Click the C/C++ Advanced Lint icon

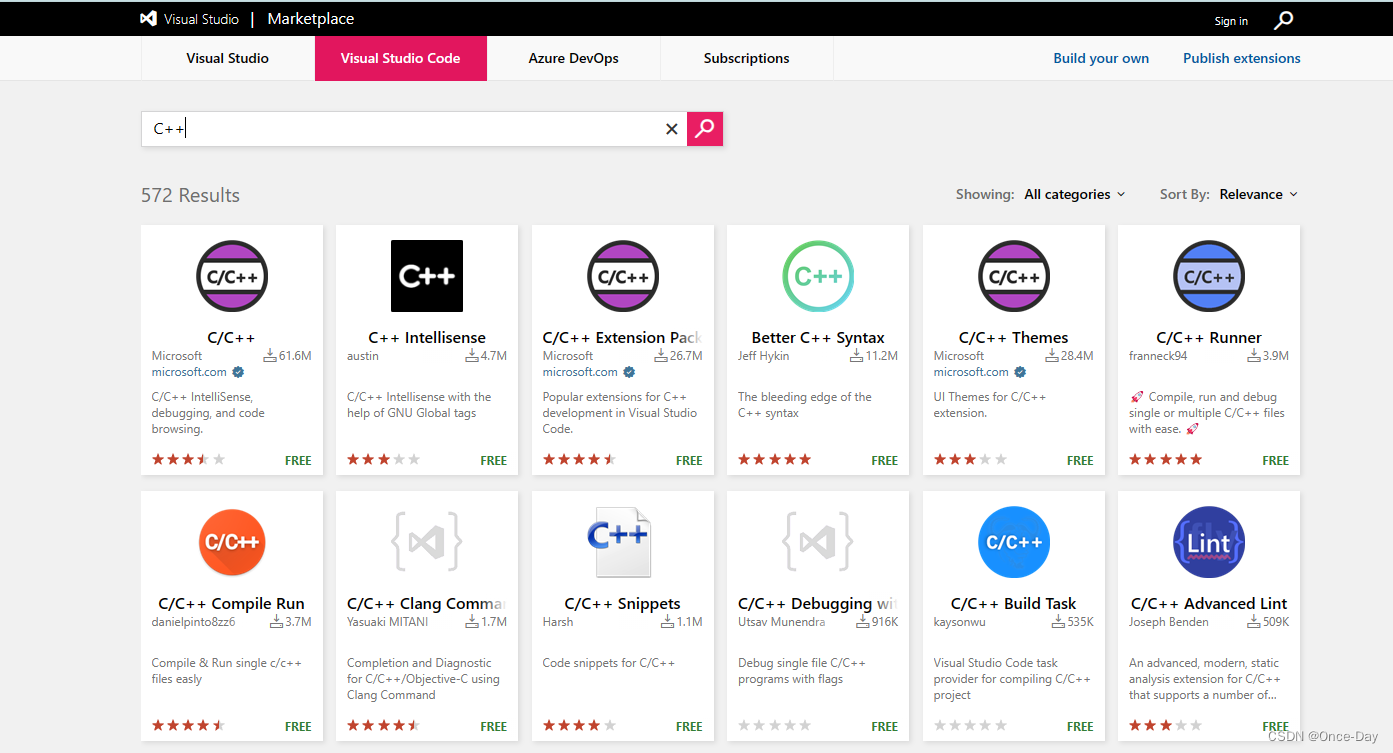pyautogui.click(x=1209, y=542)
